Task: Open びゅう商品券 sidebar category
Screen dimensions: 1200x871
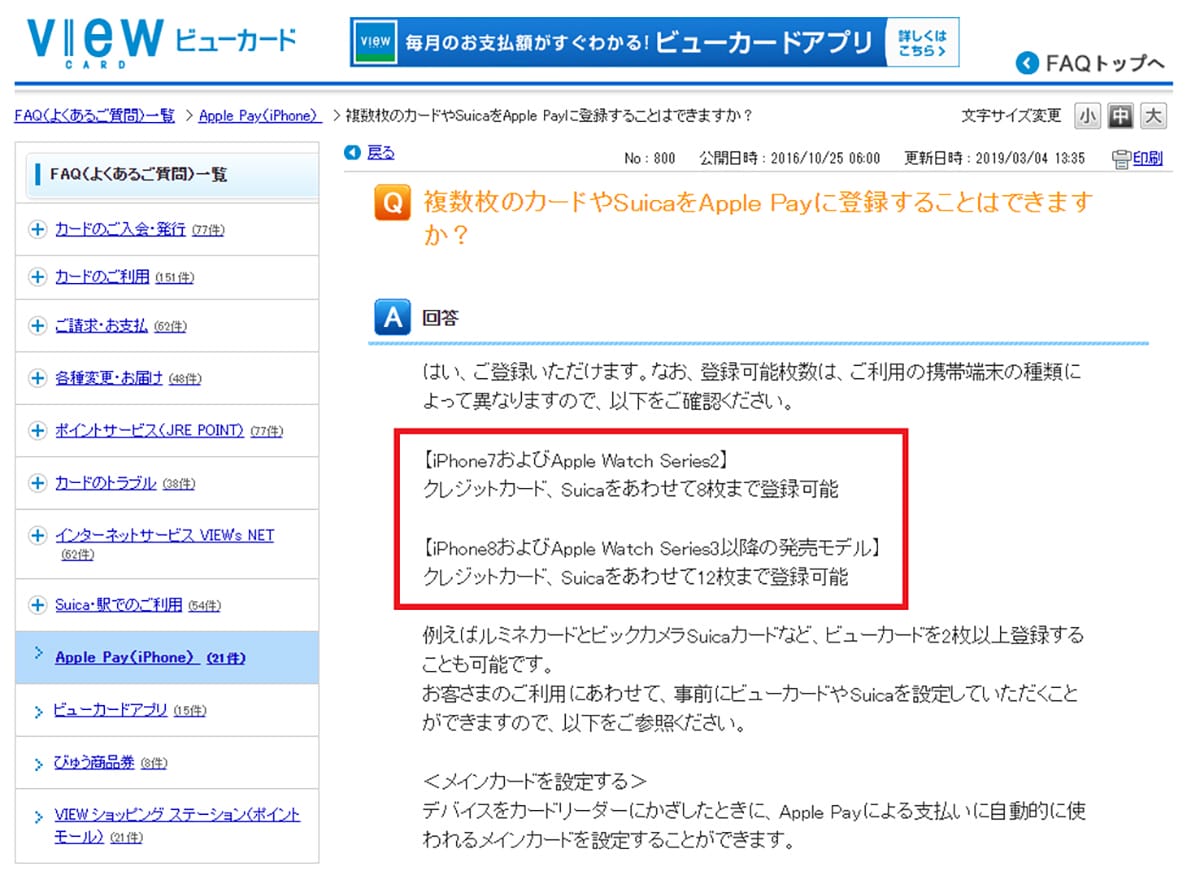Action: pos(94,763)
